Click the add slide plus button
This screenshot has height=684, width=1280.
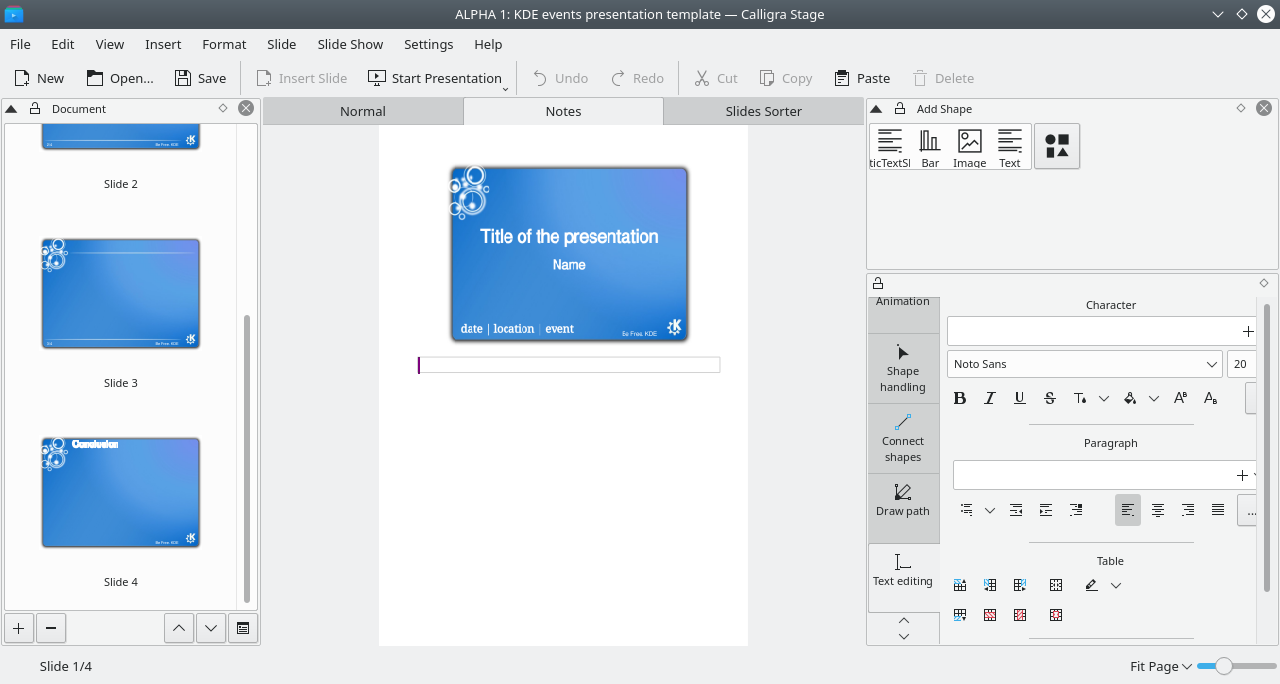pos(19,628)
